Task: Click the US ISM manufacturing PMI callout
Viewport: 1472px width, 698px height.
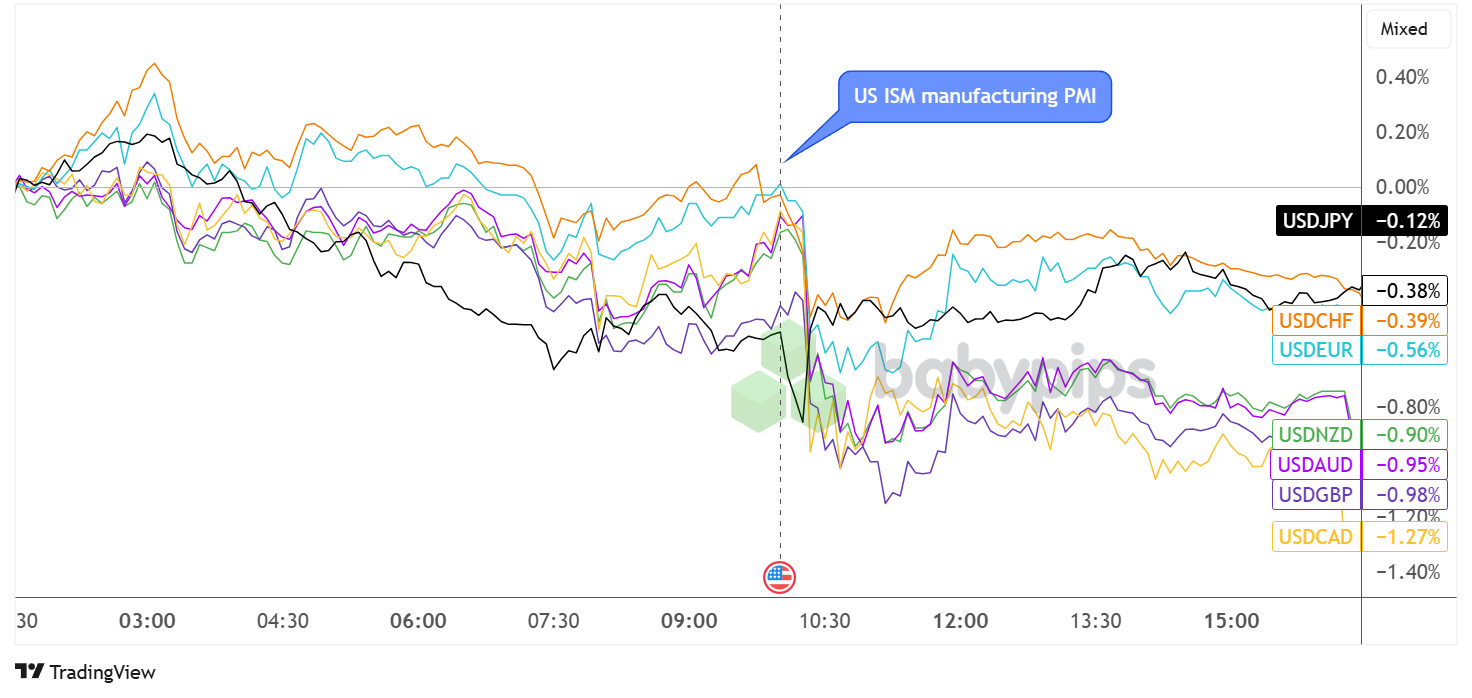Action: (x=973, y=97)
